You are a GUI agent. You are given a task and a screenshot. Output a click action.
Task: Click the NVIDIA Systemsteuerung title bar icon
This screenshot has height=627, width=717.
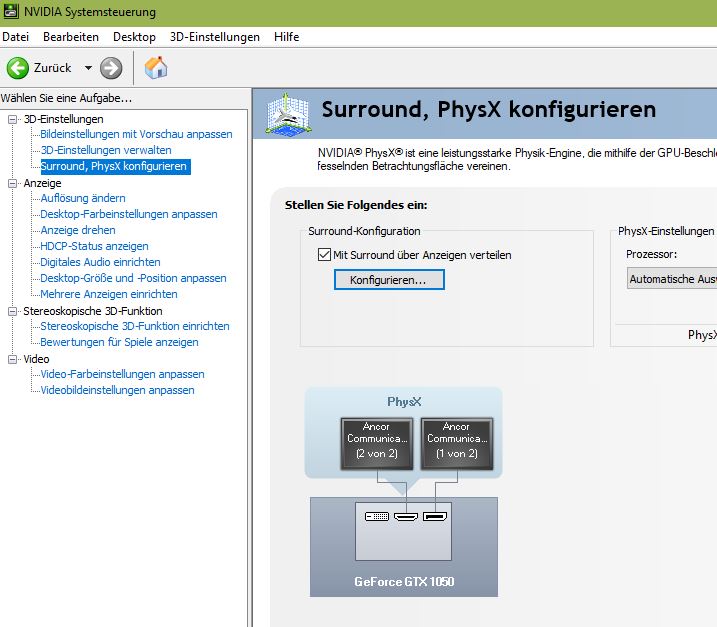coord(11,11)
